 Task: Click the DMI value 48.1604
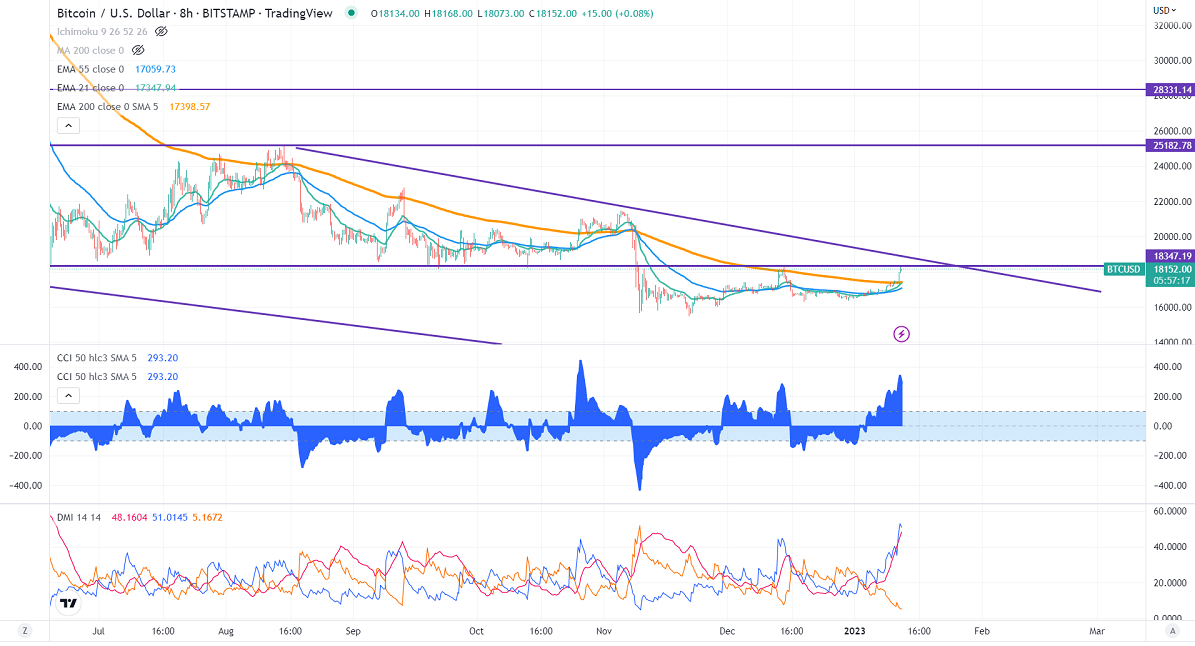pos(130,517)
